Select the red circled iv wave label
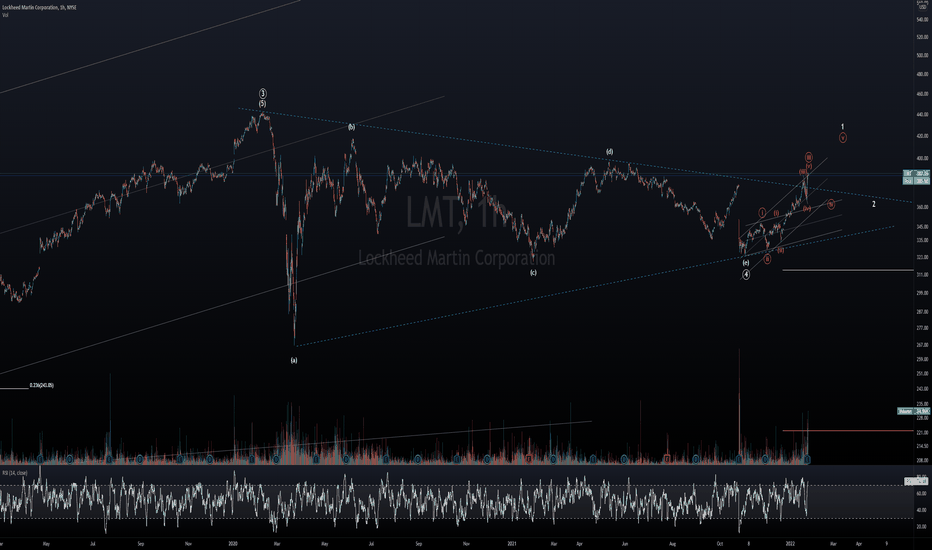 click(831, 204)
